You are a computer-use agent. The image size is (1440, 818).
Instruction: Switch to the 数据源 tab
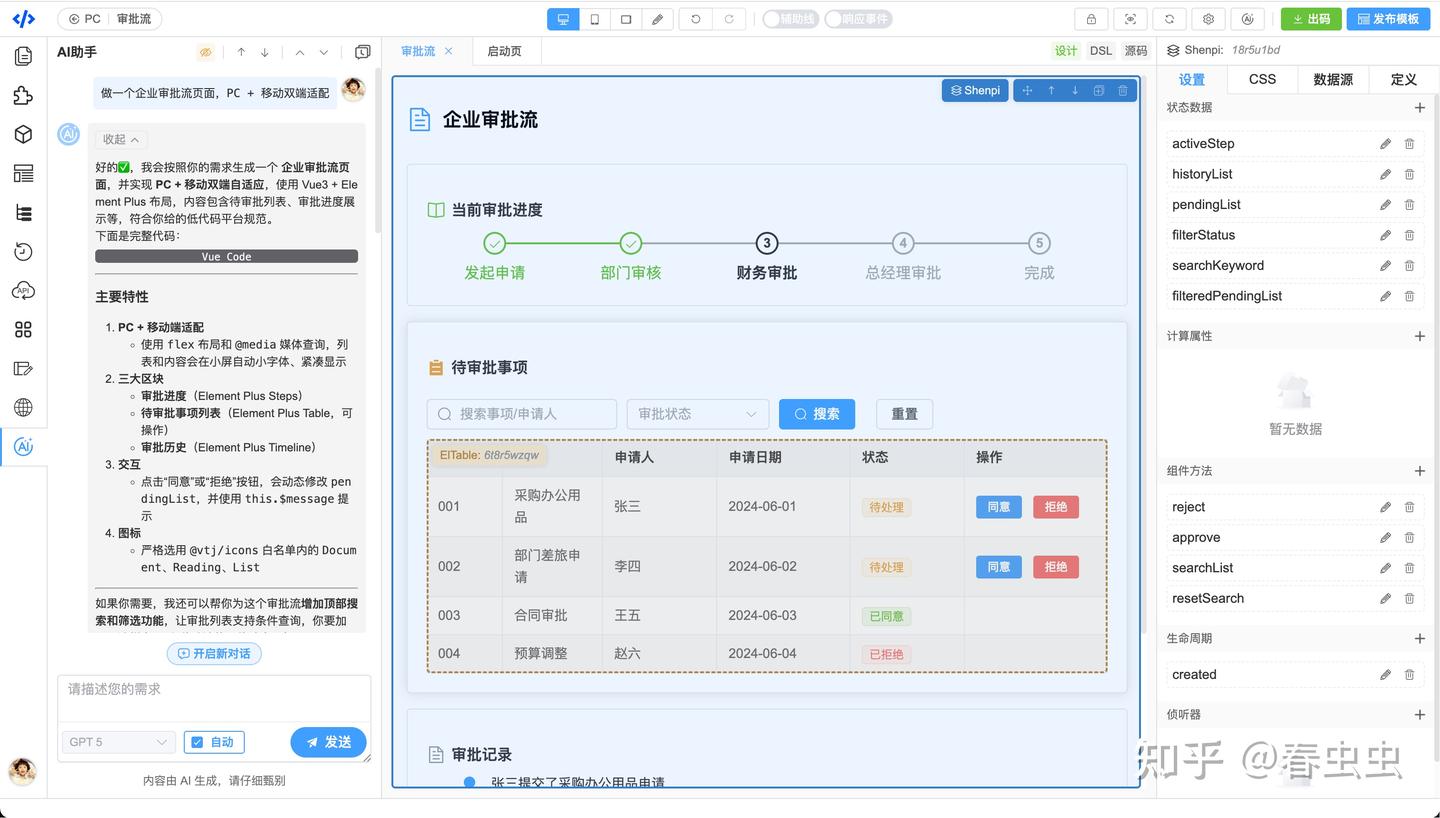coord(1333,79)
